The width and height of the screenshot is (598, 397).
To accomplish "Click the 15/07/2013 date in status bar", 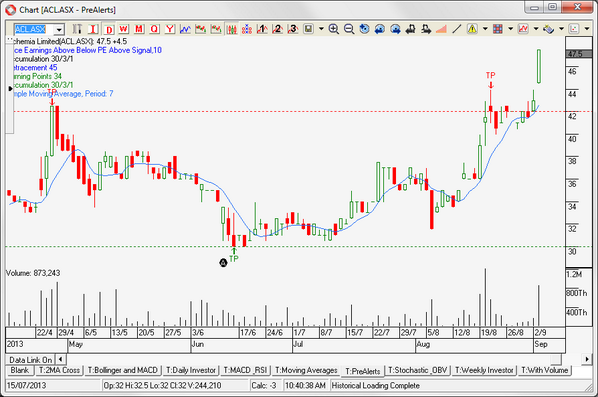I will pyautogui.click(x=26, y=386).
